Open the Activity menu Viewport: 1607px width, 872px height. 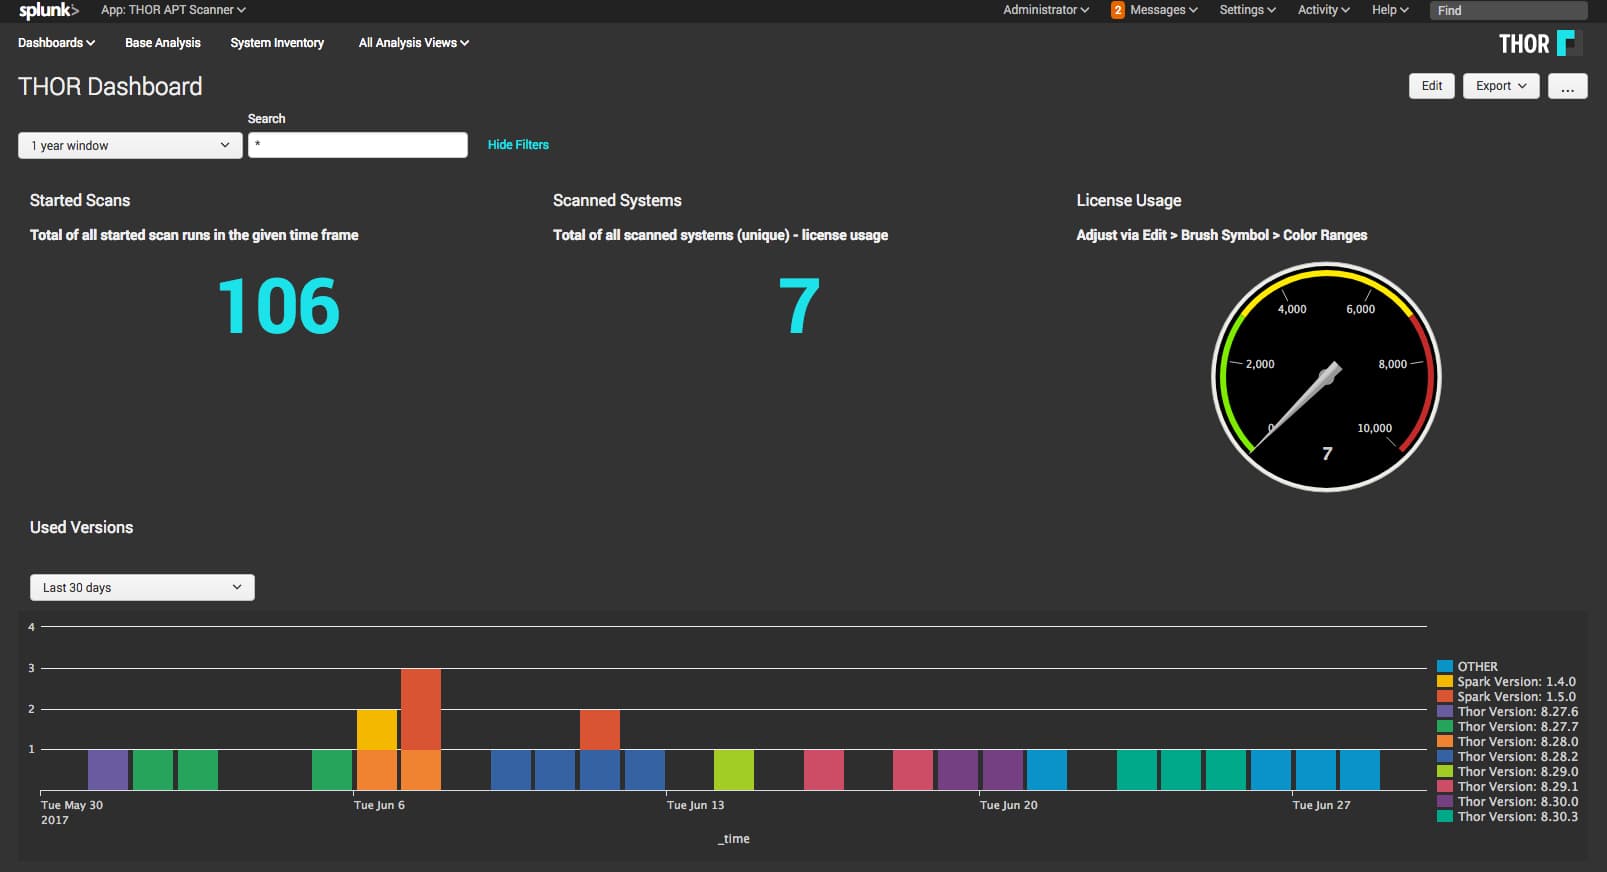click(x=1323, y=10)
